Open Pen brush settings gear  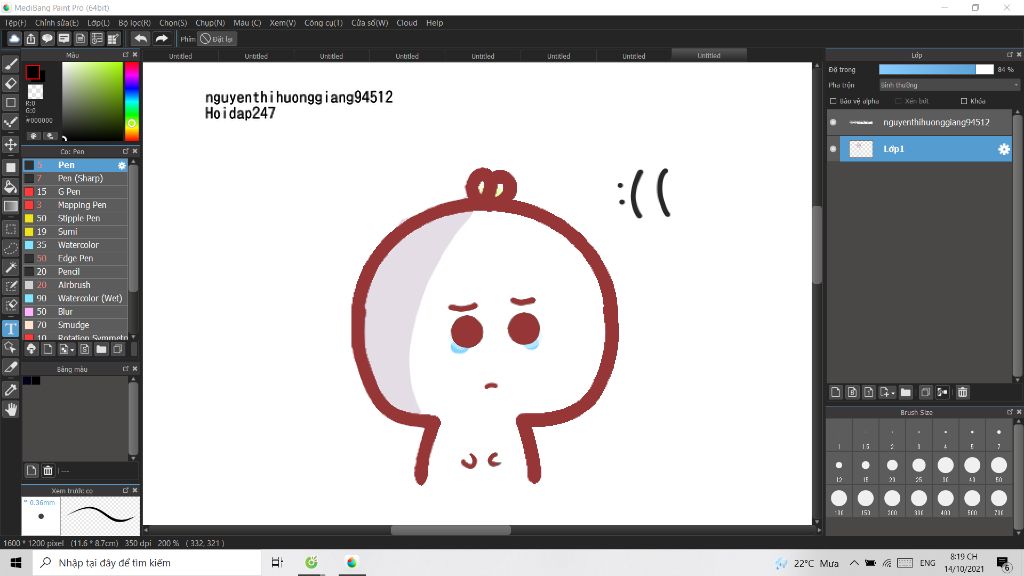(121, 165)
